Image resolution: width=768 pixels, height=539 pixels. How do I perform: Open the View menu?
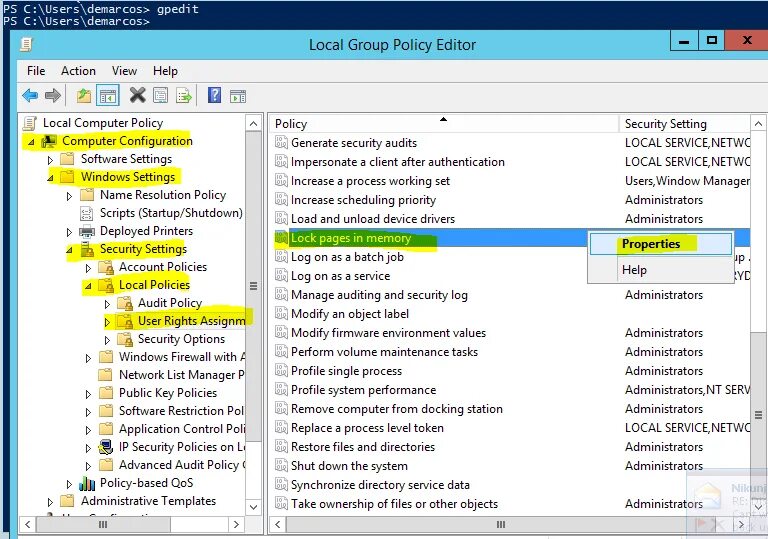124,71
